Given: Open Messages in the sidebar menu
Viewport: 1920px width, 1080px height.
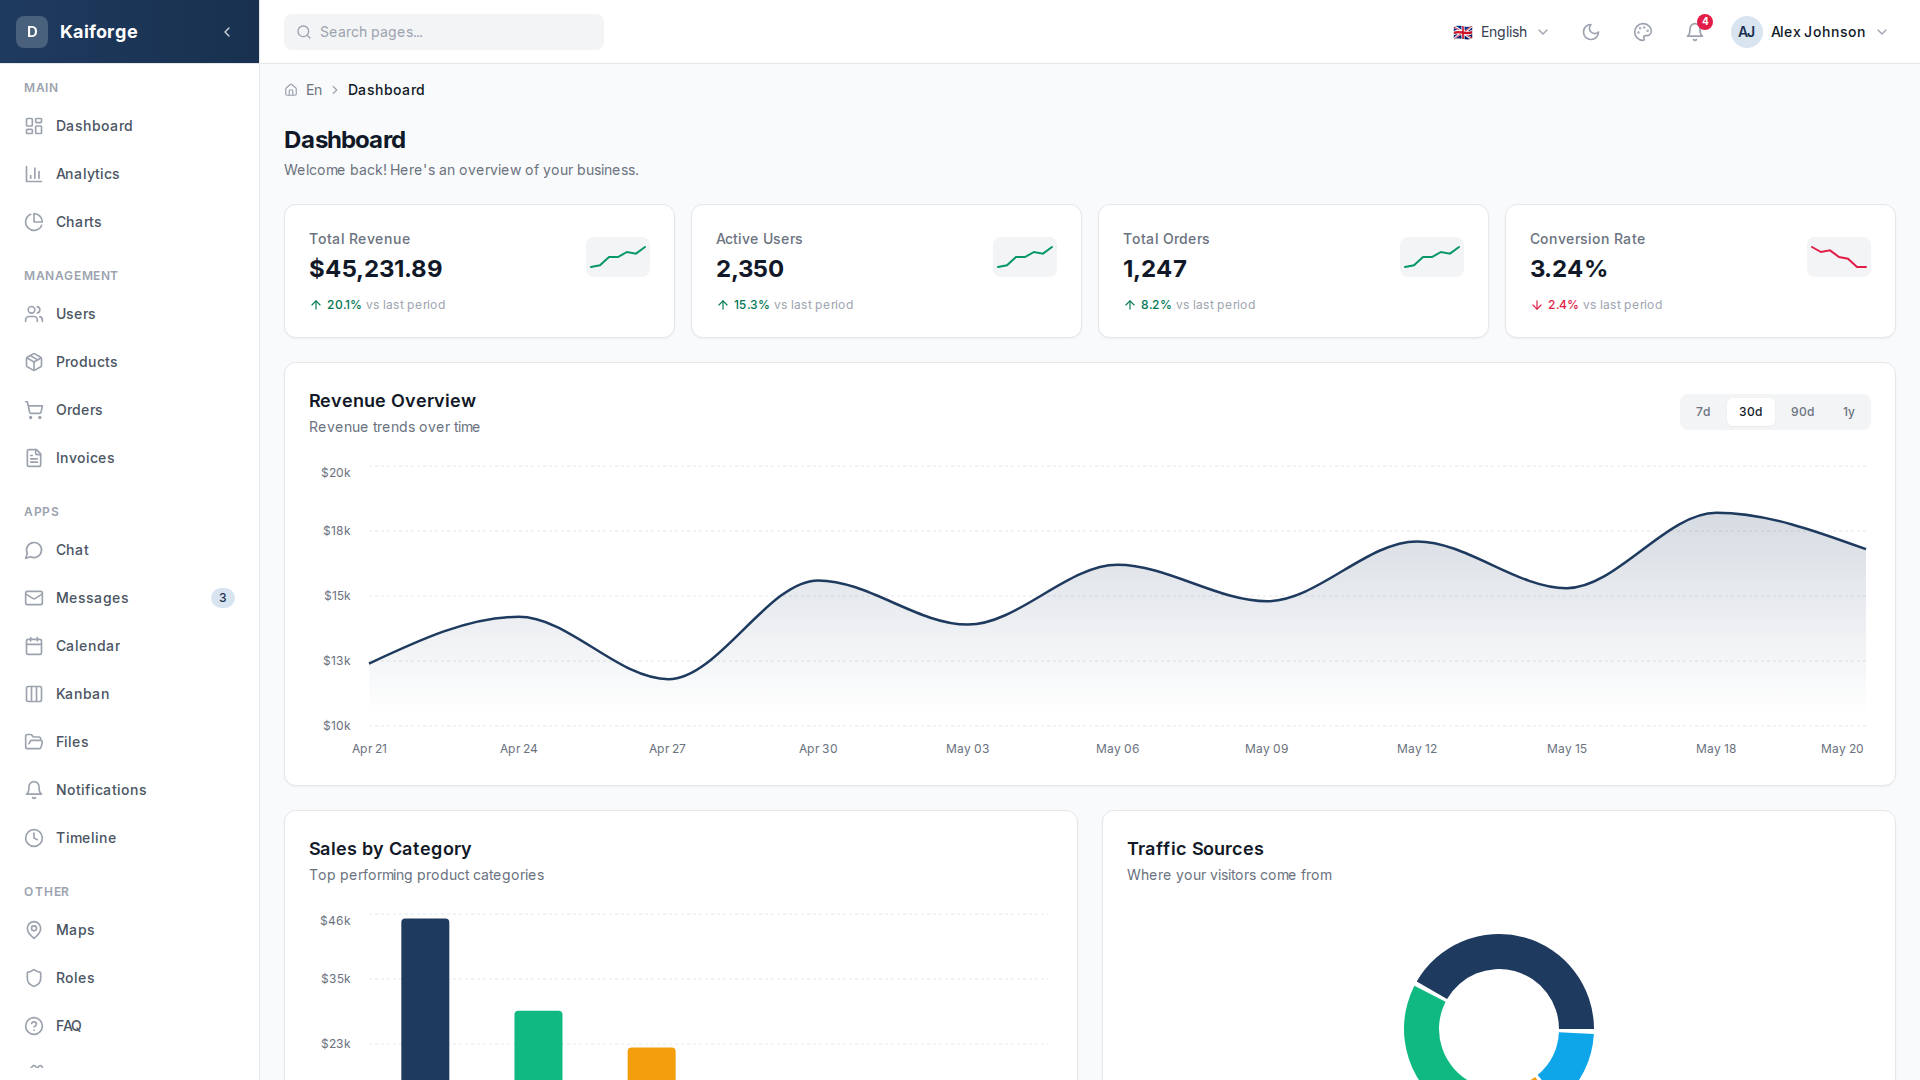Looking at the screenshot, I should [92, 598].
